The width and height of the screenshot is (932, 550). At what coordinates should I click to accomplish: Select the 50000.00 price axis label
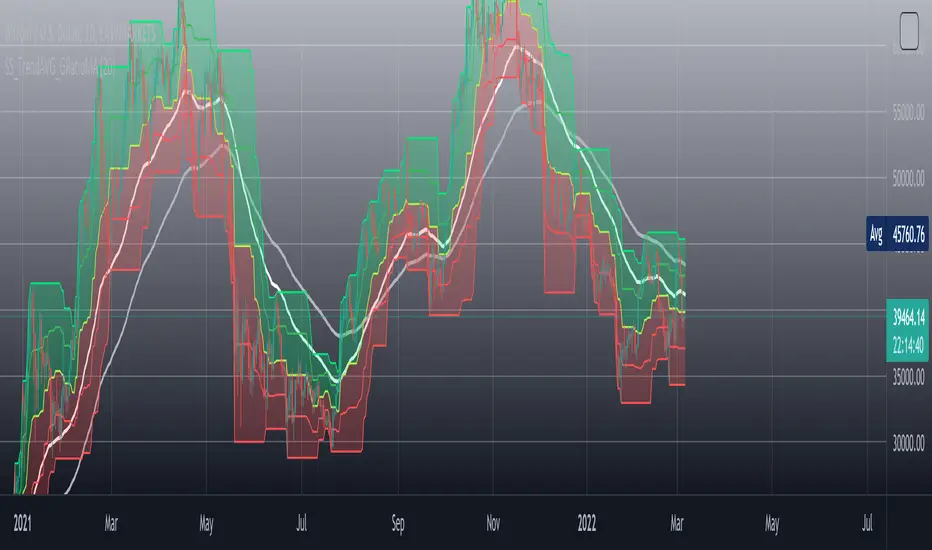tap(908, 178)
